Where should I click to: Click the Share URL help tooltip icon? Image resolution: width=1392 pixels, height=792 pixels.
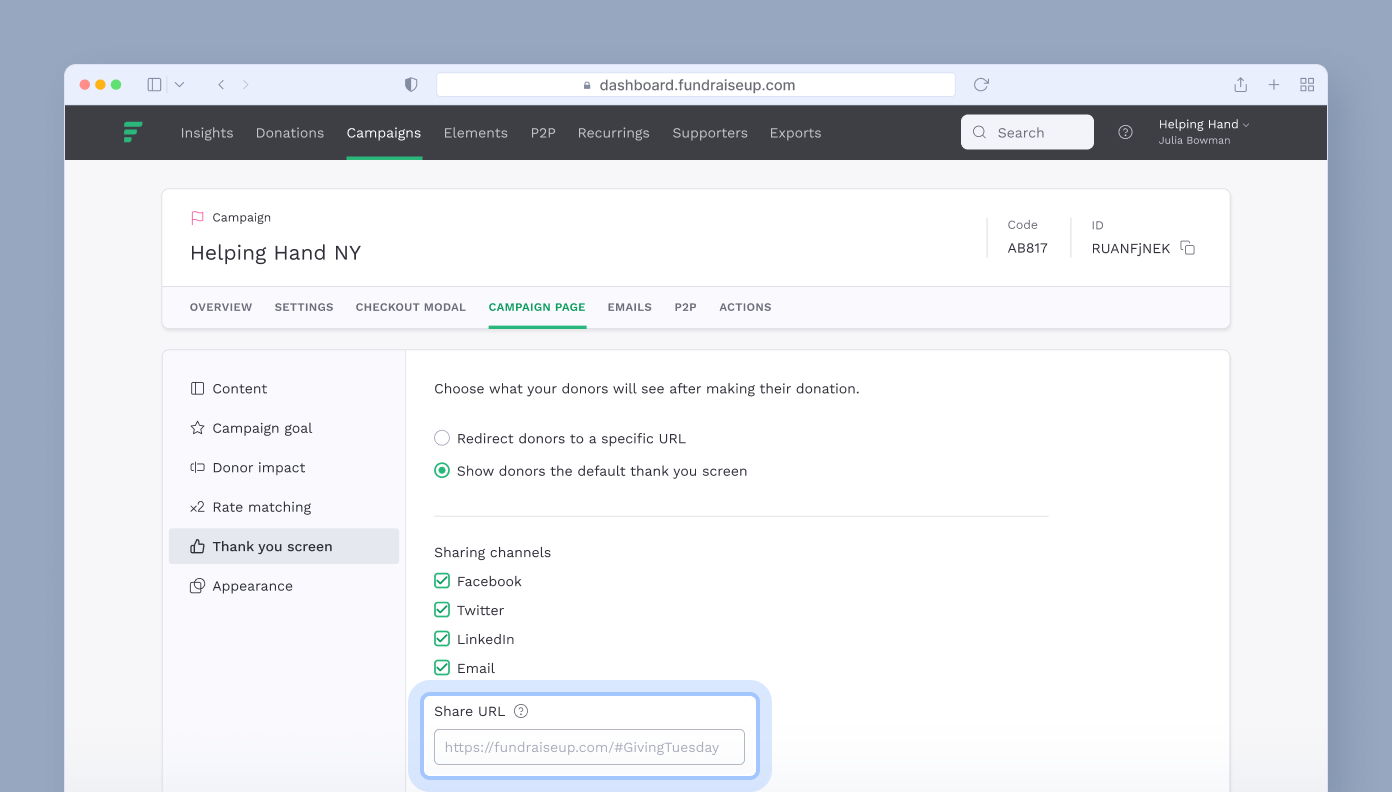pos(520,711)
